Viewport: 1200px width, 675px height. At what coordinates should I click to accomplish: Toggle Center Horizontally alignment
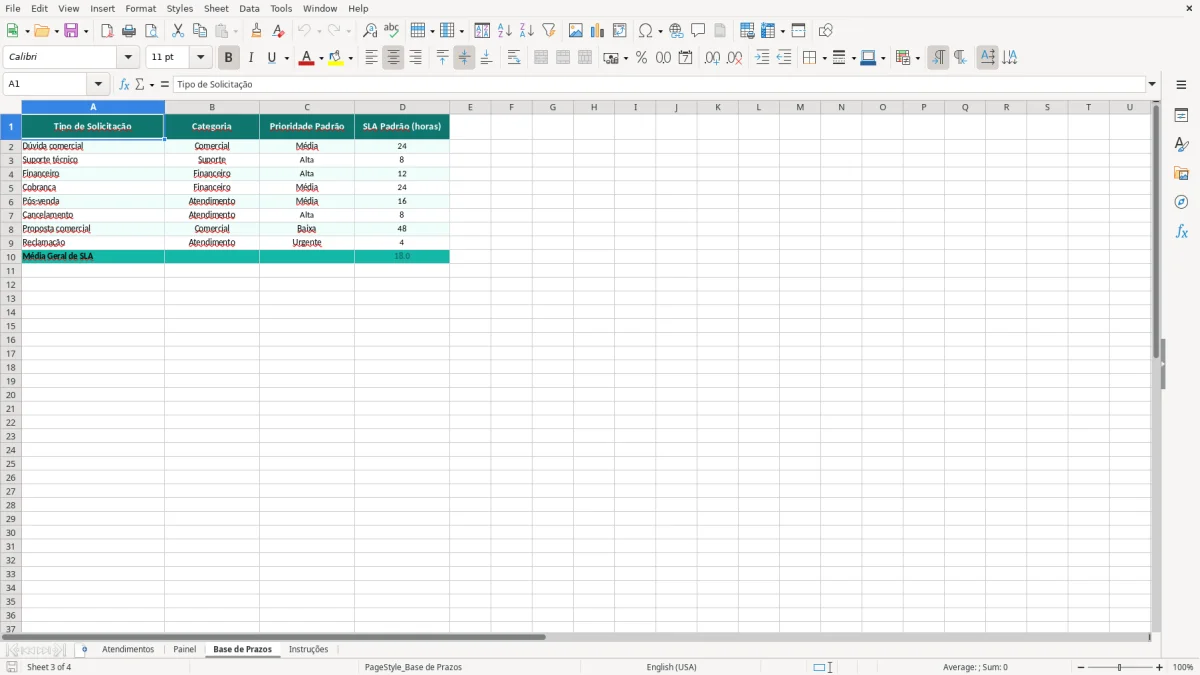[x=393, y=58]
